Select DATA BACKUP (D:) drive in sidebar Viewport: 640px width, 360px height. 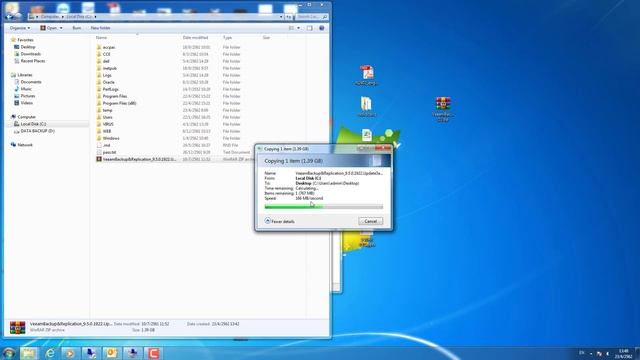pos(38,131)
